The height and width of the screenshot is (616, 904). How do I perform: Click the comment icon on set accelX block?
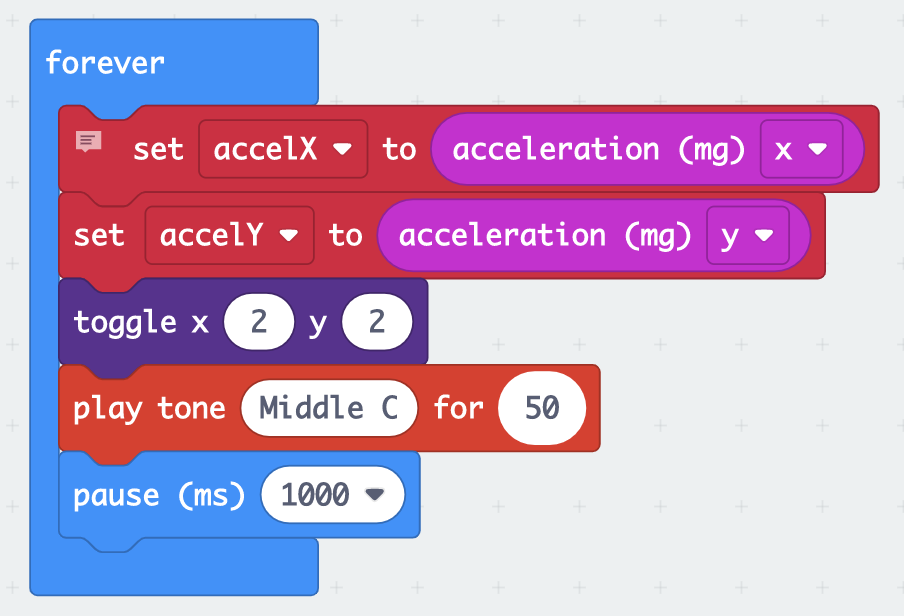(x=88, y=141)
